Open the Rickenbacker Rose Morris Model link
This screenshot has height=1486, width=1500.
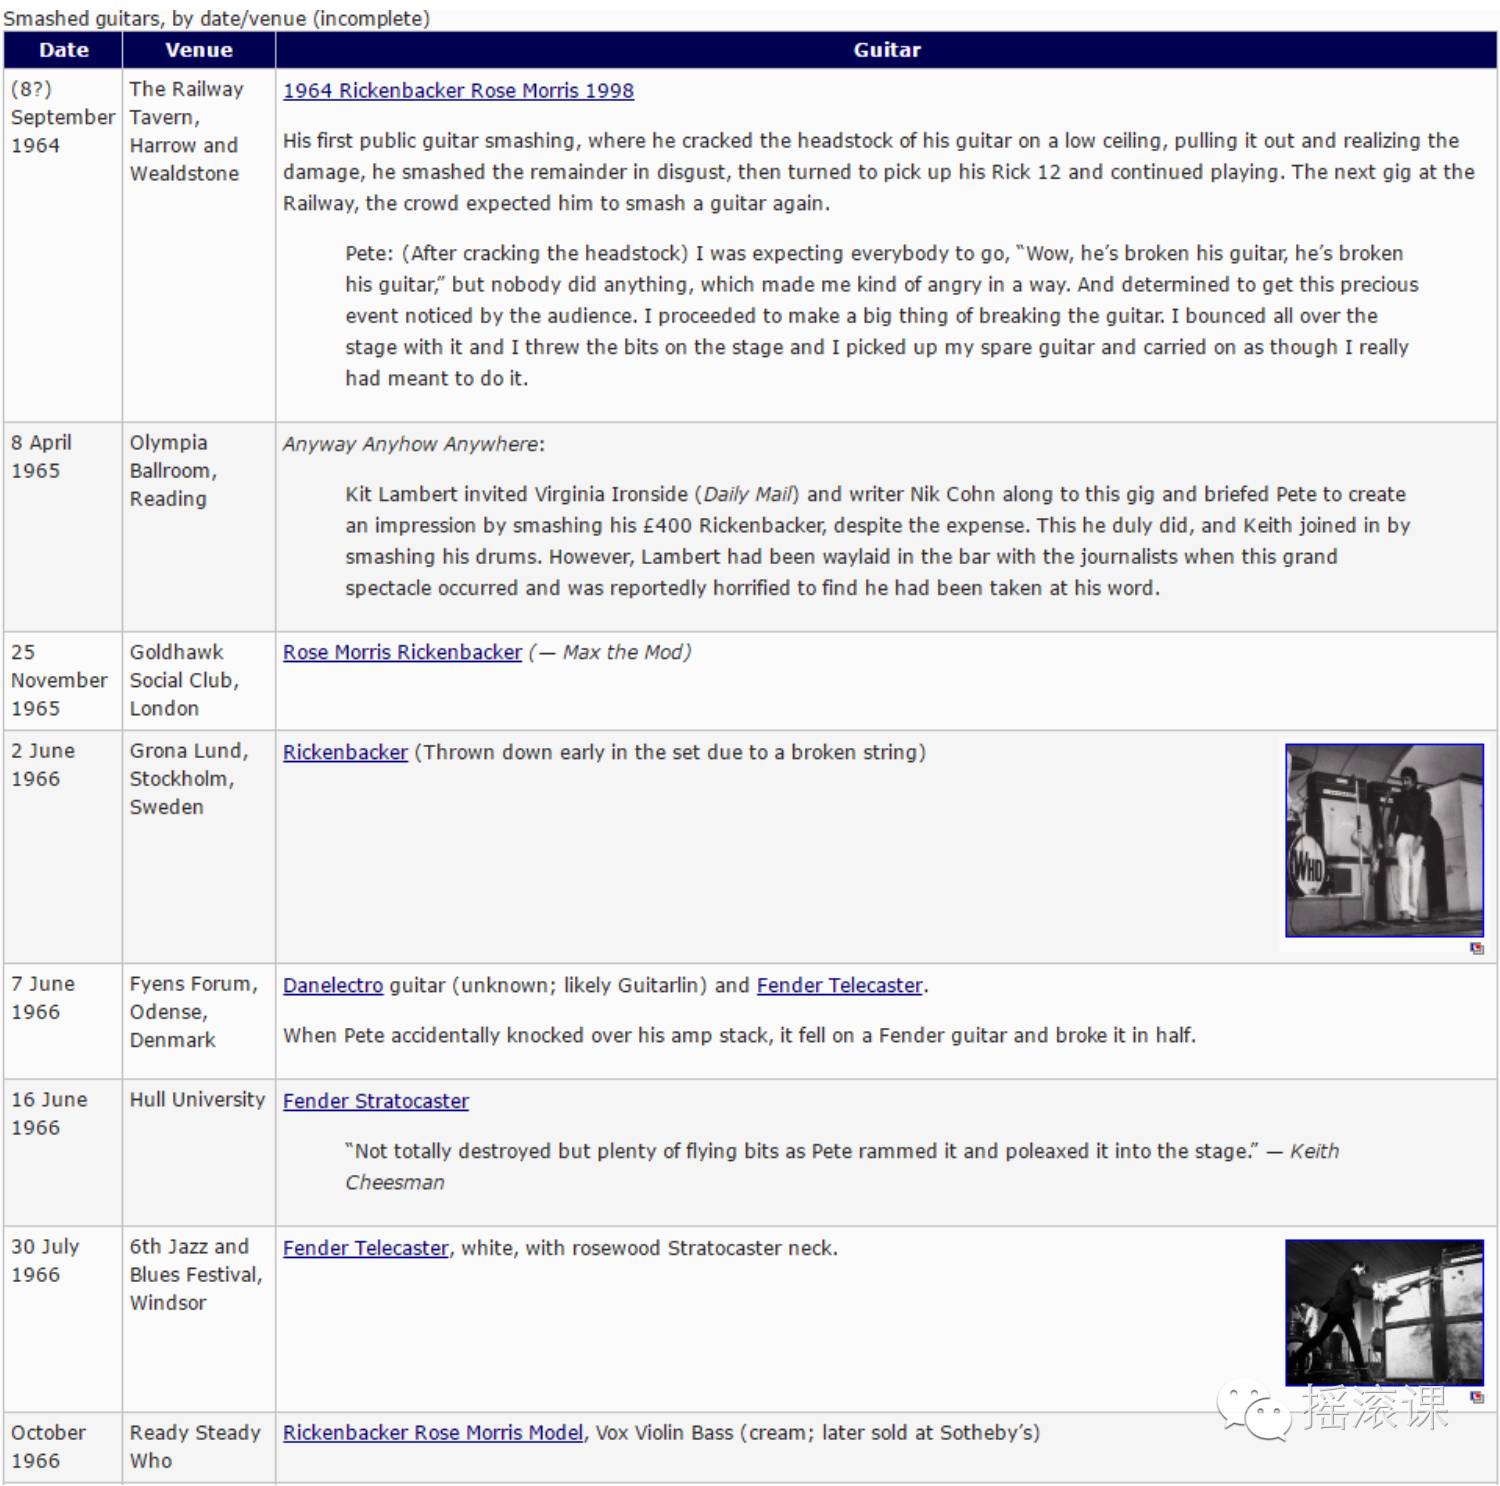pyautogui.click(x=433, y=1432)
